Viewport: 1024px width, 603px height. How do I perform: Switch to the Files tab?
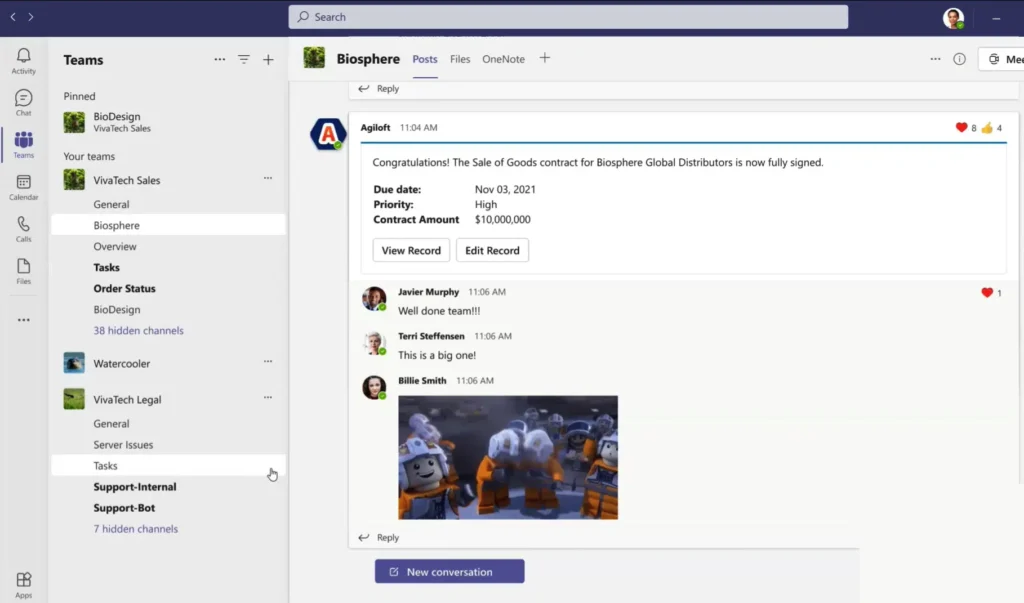(460, 59)
